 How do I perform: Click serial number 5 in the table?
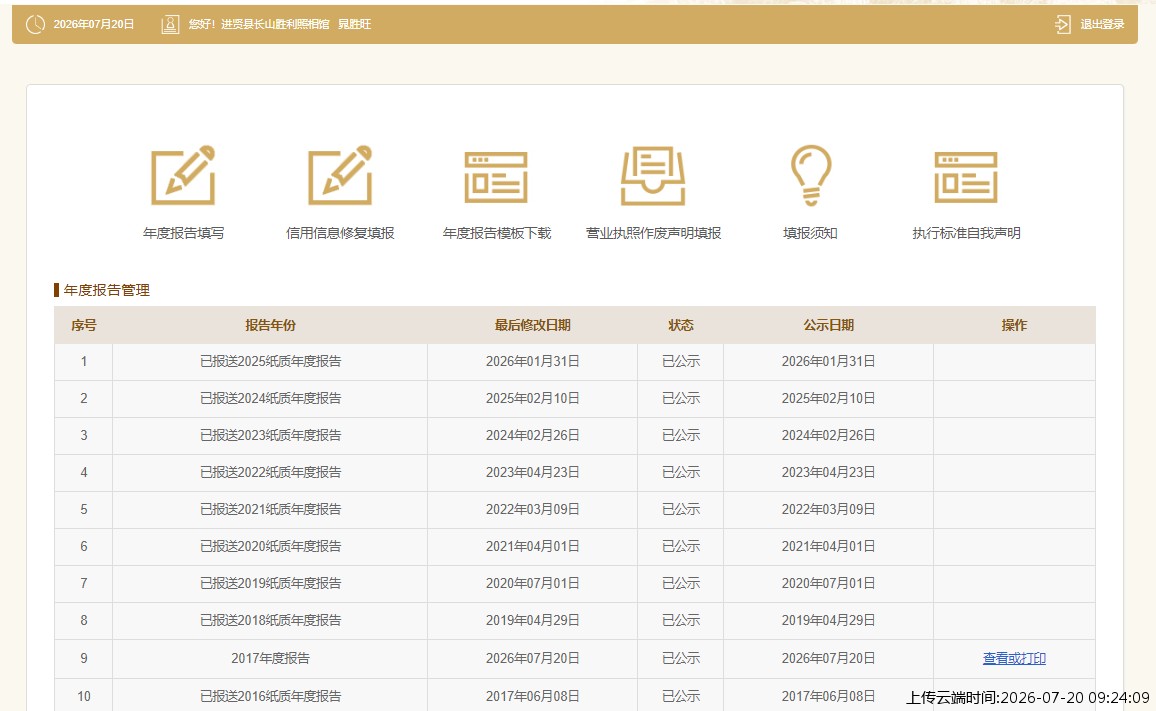point(83,509)
